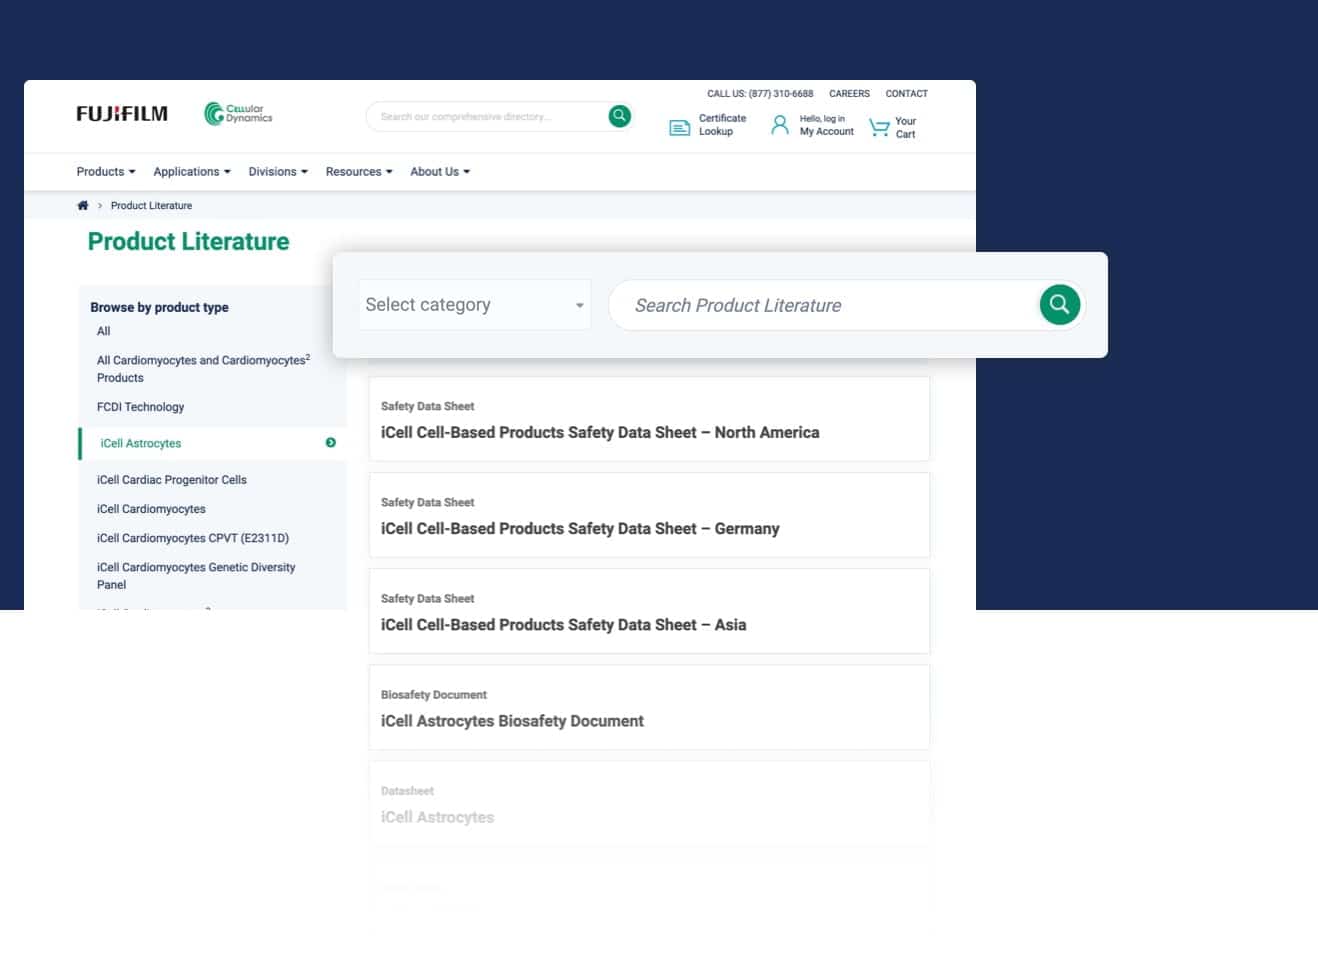Click the CAREERS link
The width and height of the screenshot is (1318, 956).
[x=849, y=94]
